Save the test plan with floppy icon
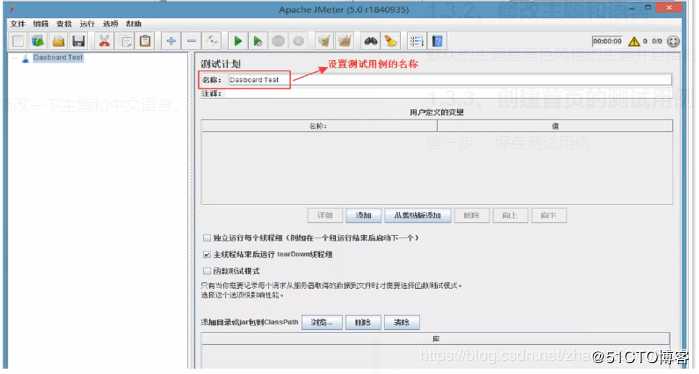699x374 pixels. tap(78, 41)
